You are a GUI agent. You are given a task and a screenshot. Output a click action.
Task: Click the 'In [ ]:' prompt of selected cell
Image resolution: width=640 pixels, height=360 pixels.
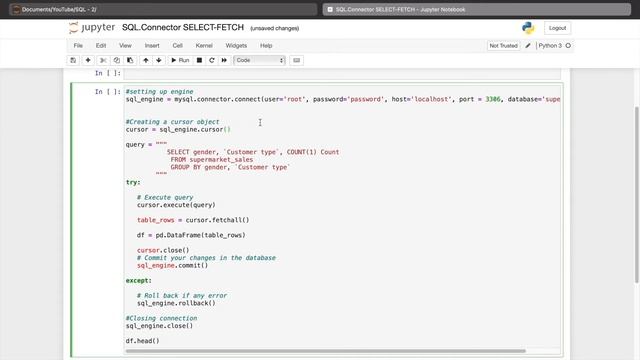click(108, 91)
